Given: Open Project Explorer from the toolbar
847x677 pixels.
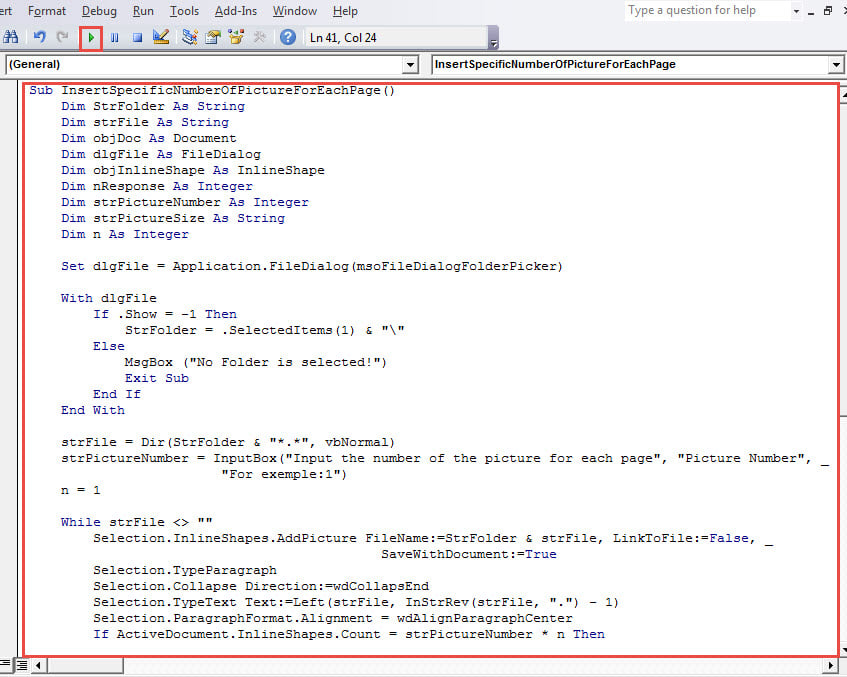Looking at the screenshot, I should 189,38.
